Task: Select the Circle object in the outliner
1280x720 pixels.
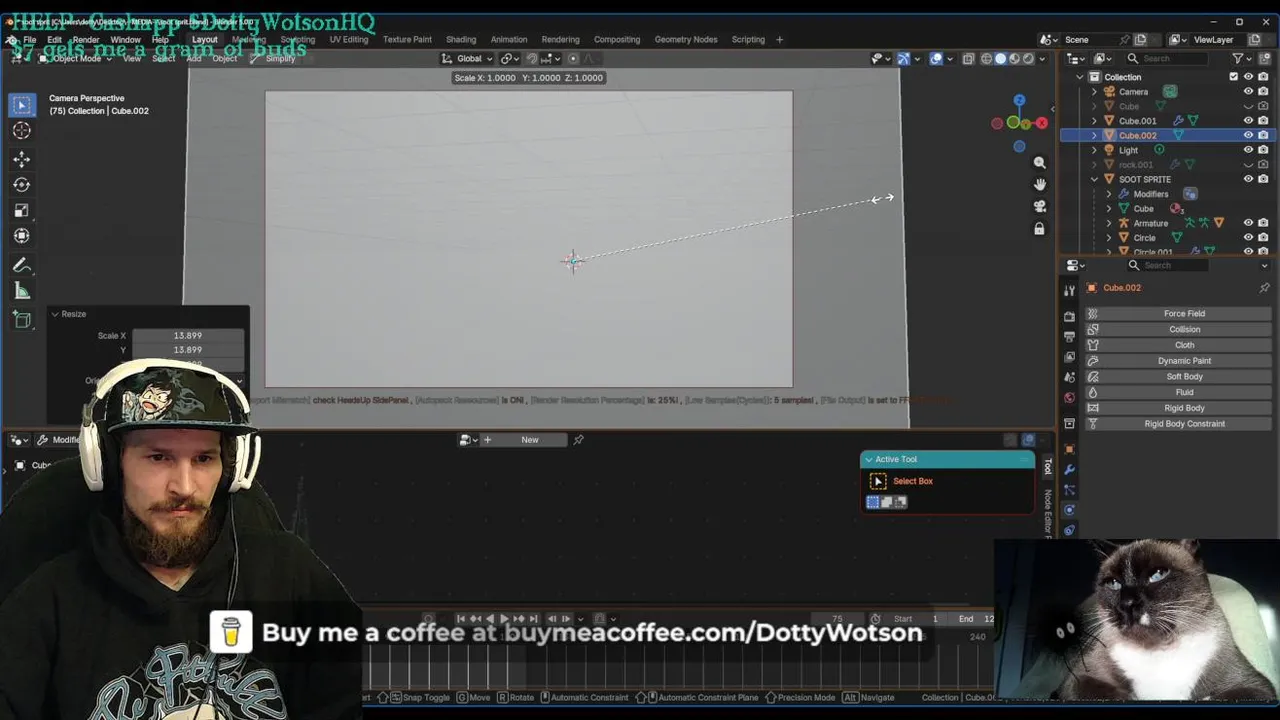Action: [x=1144, y=238]
